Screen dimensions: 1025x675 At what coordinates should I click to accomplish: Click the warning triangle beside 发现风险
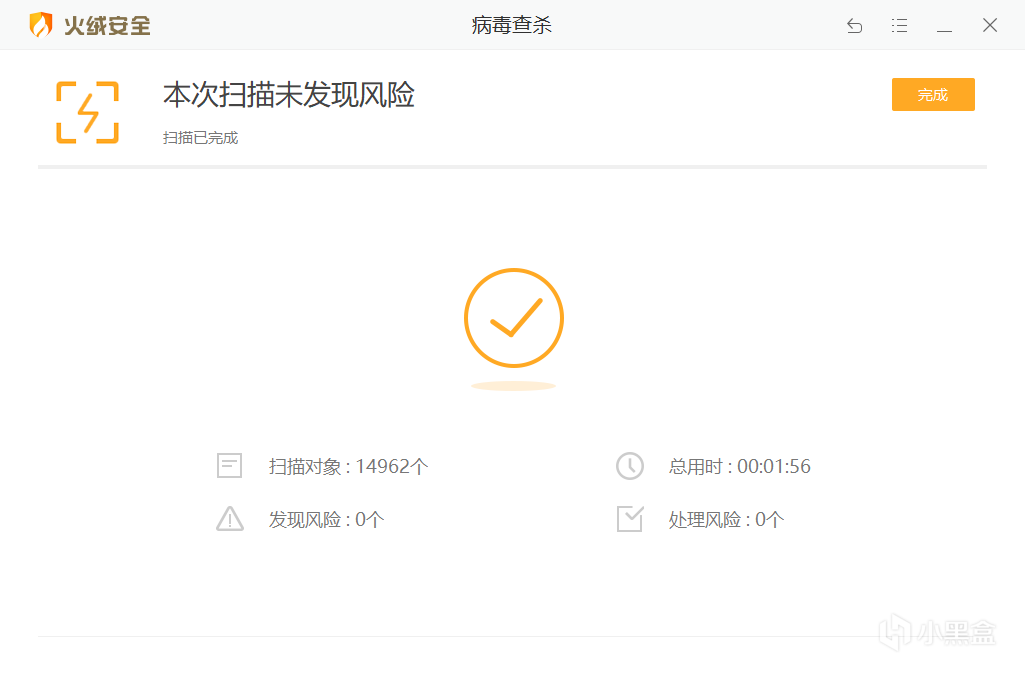point(229,519)
